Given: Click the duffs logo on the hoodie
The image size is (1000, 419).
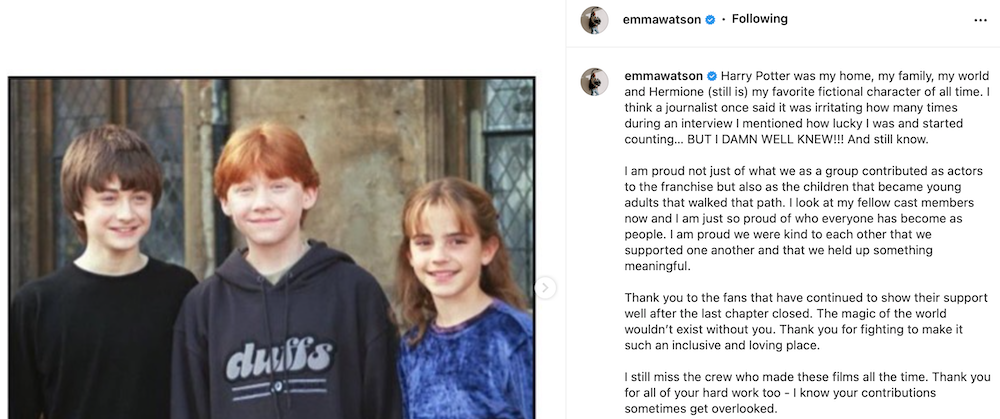Looking at the screenshot, I should [279, 361].
